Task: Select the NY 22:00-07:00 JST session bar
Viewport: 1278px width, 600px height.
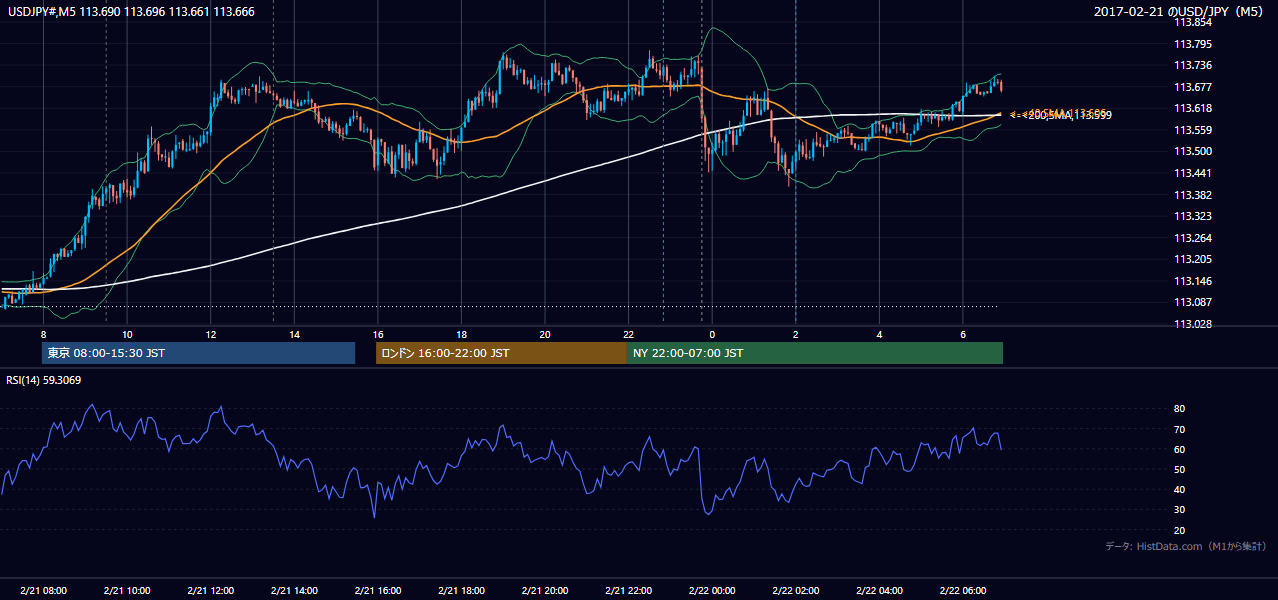Action: coord(815,353)
